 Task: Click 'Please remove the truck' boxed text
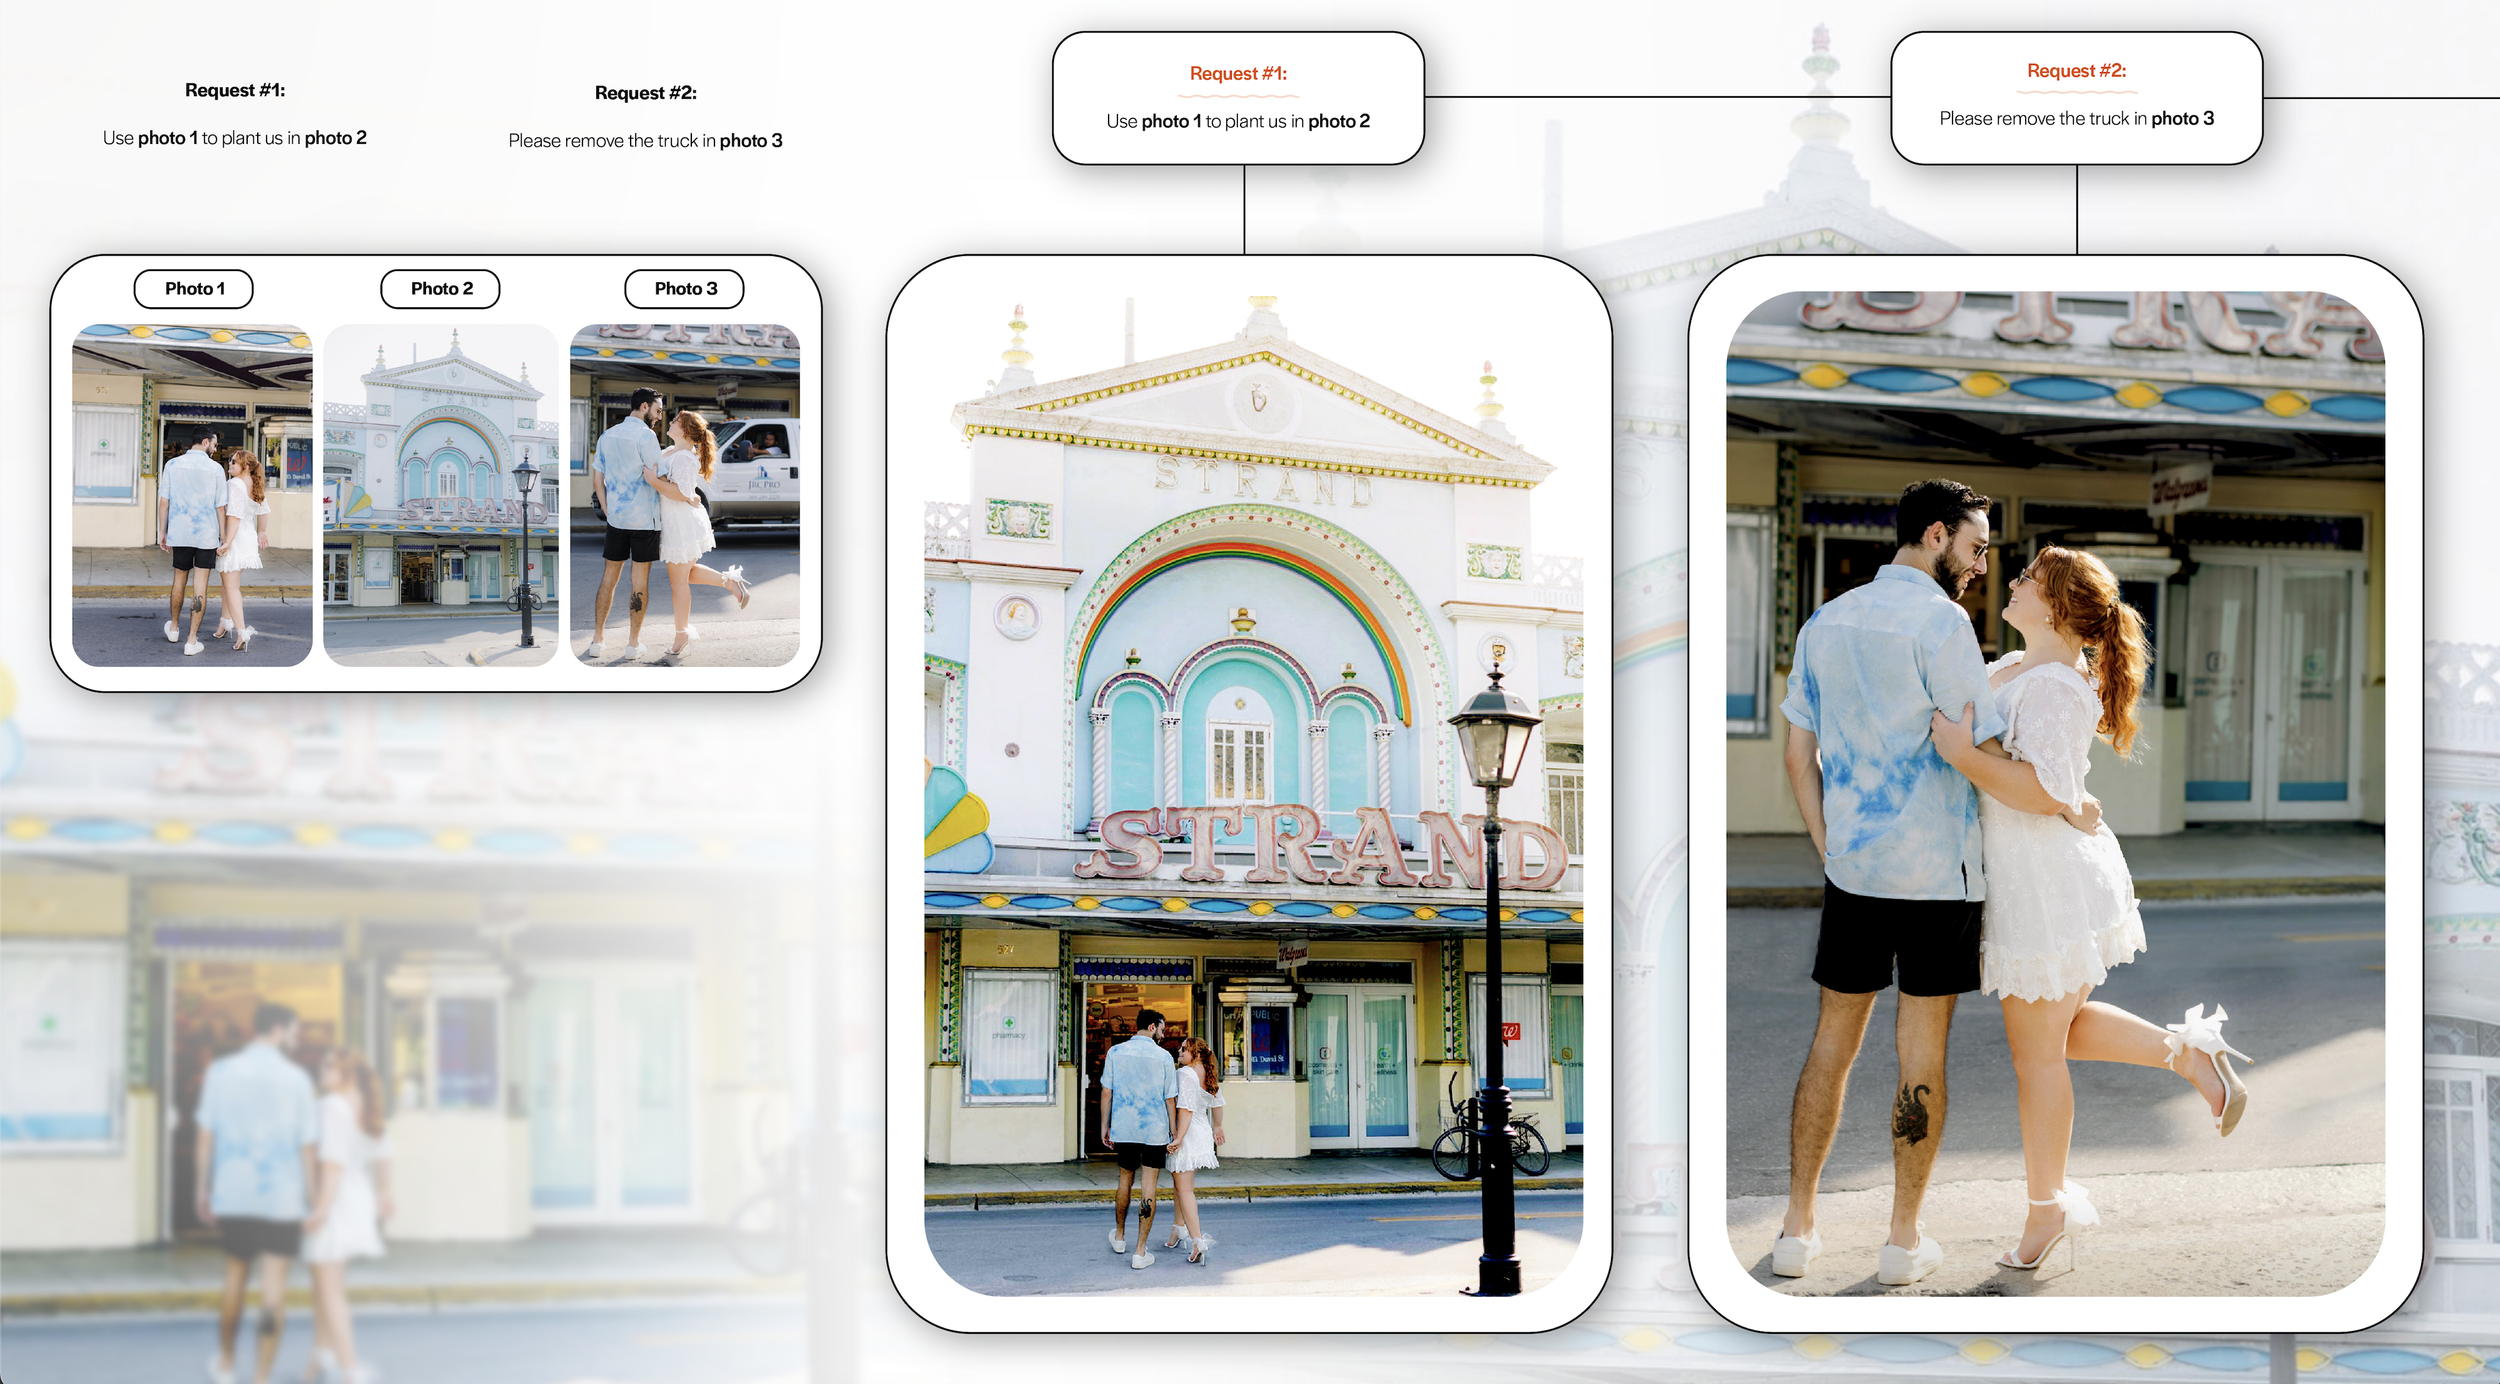tap(2076, 119)
